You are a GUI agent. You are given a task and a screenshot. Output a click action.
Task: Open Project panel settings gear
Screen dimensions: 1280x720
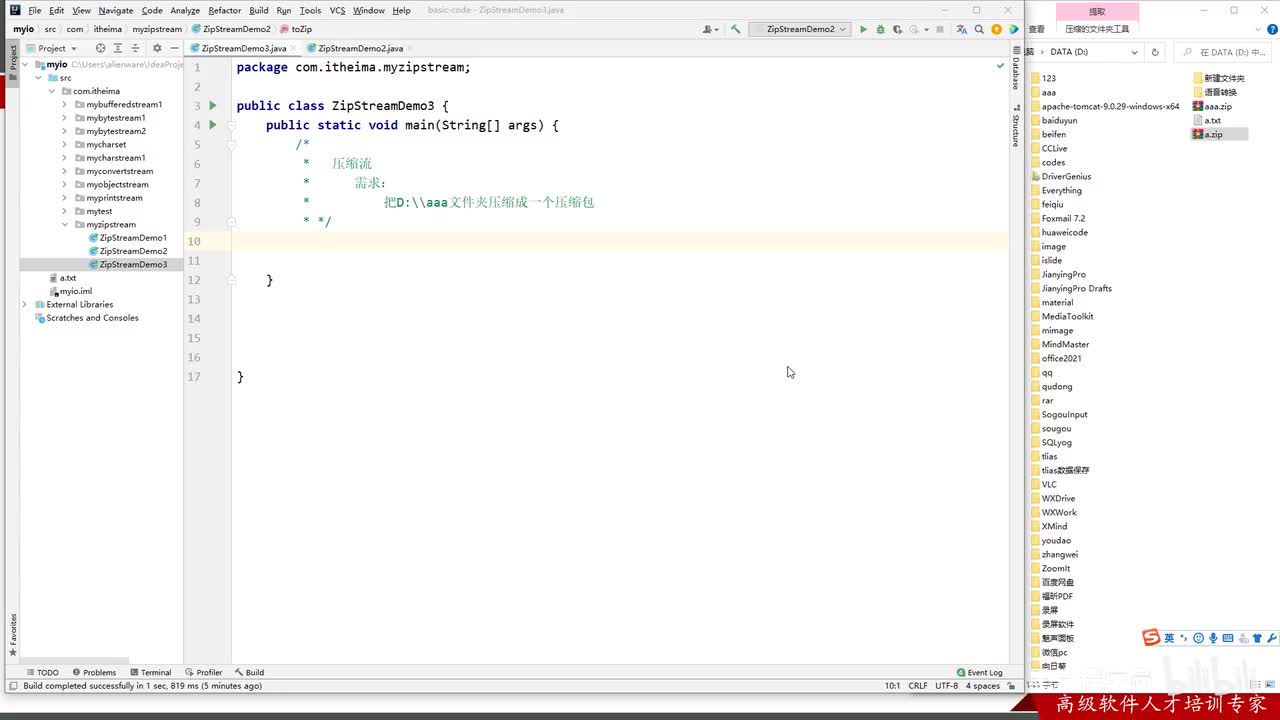point(156,48)
